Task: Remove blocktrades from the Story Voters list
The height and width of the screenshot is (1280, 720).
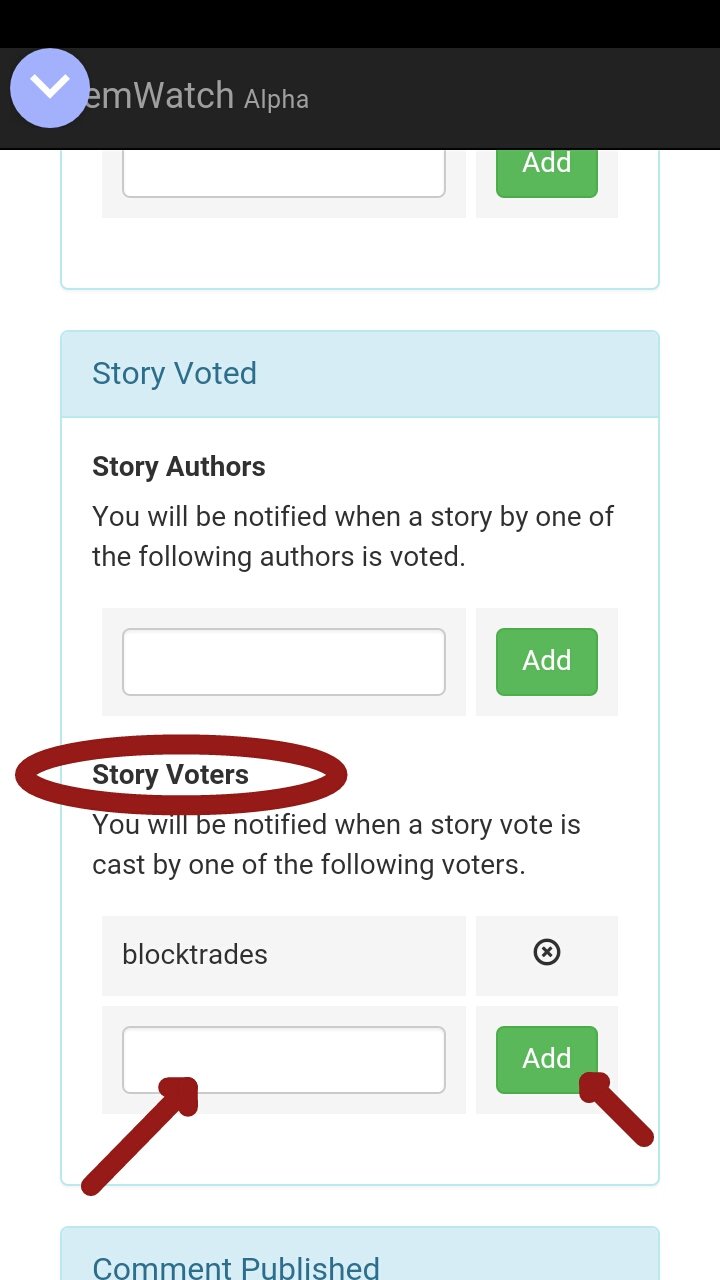Action: [x=546, y=953]
